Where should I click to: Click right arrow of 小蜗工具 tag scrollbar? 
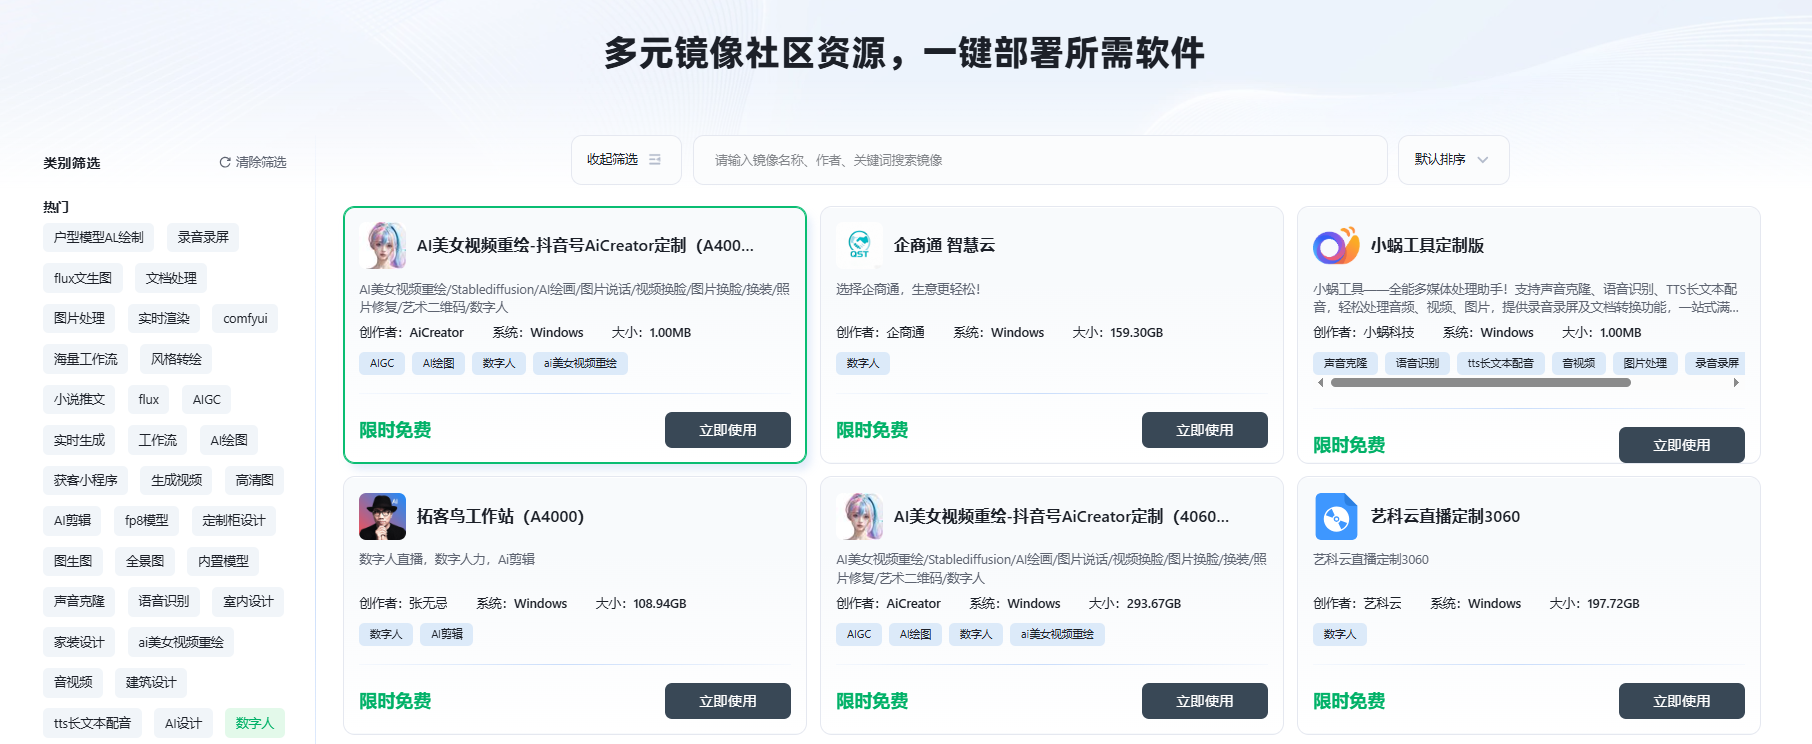[x=1736, y=382]
